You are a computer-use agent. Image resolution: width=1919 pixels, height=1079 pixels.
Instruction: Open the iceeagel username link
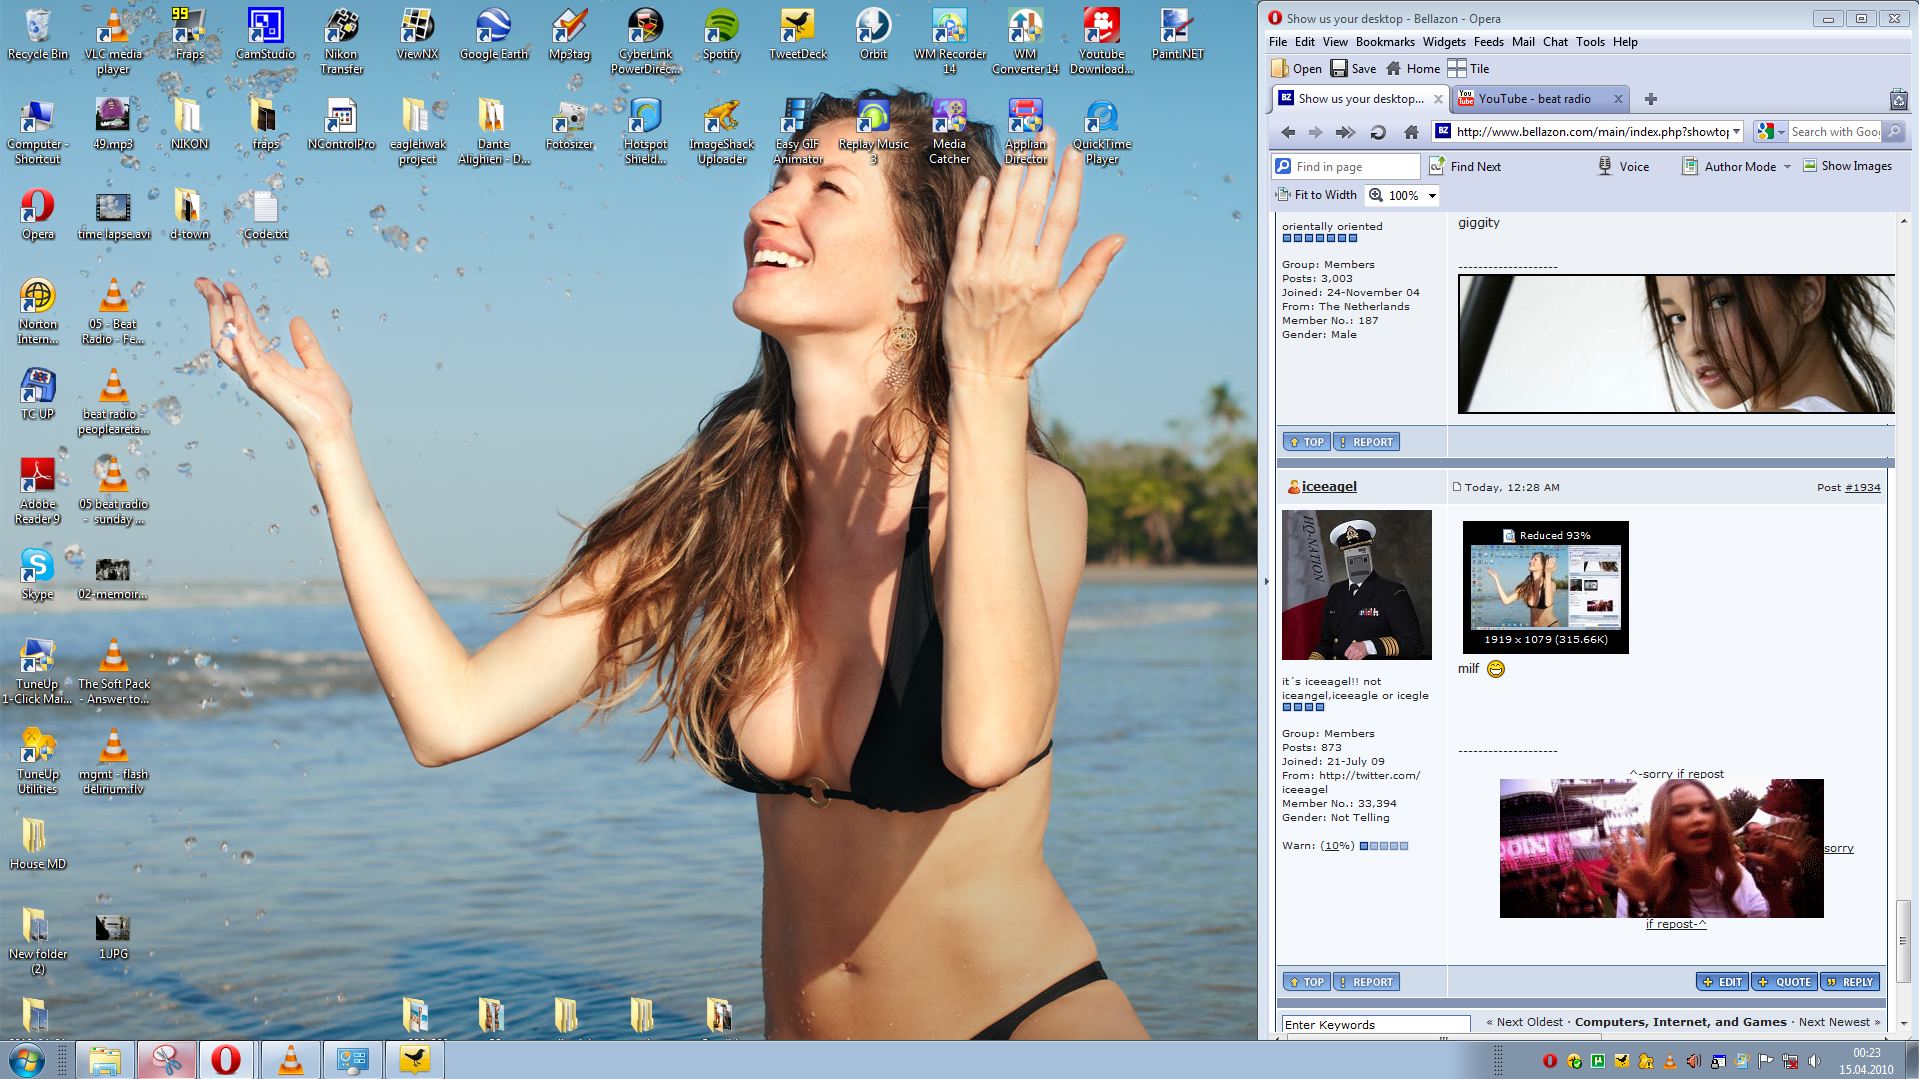coord(1329,487)
